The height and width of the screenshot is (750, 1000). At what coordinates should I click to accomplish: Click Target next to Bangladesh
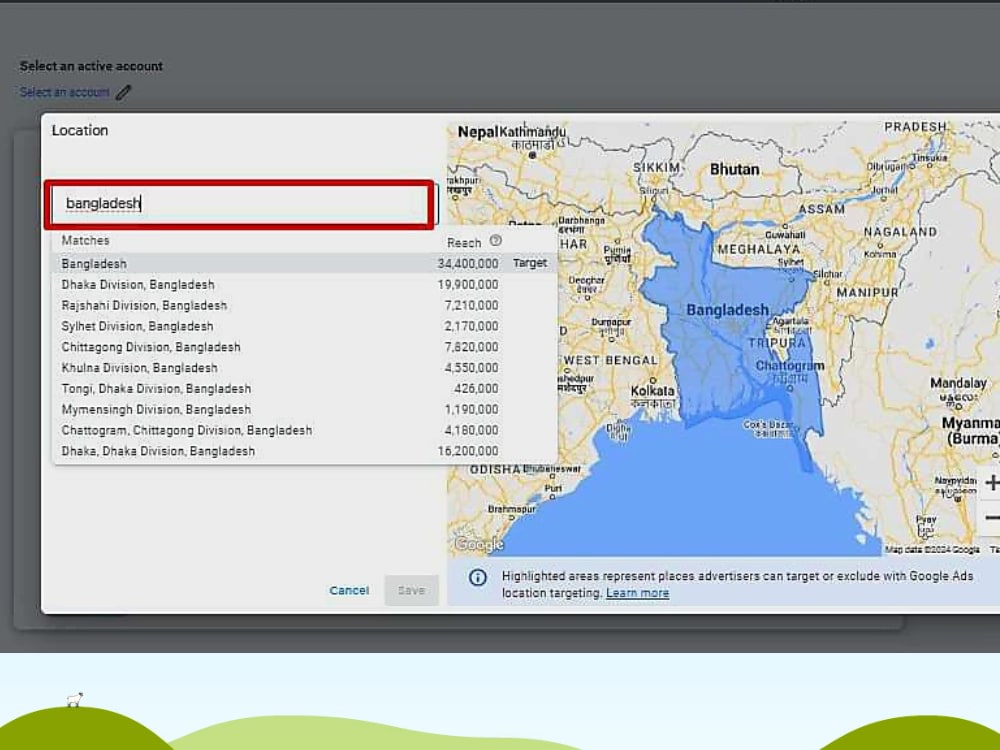[530, 263]
